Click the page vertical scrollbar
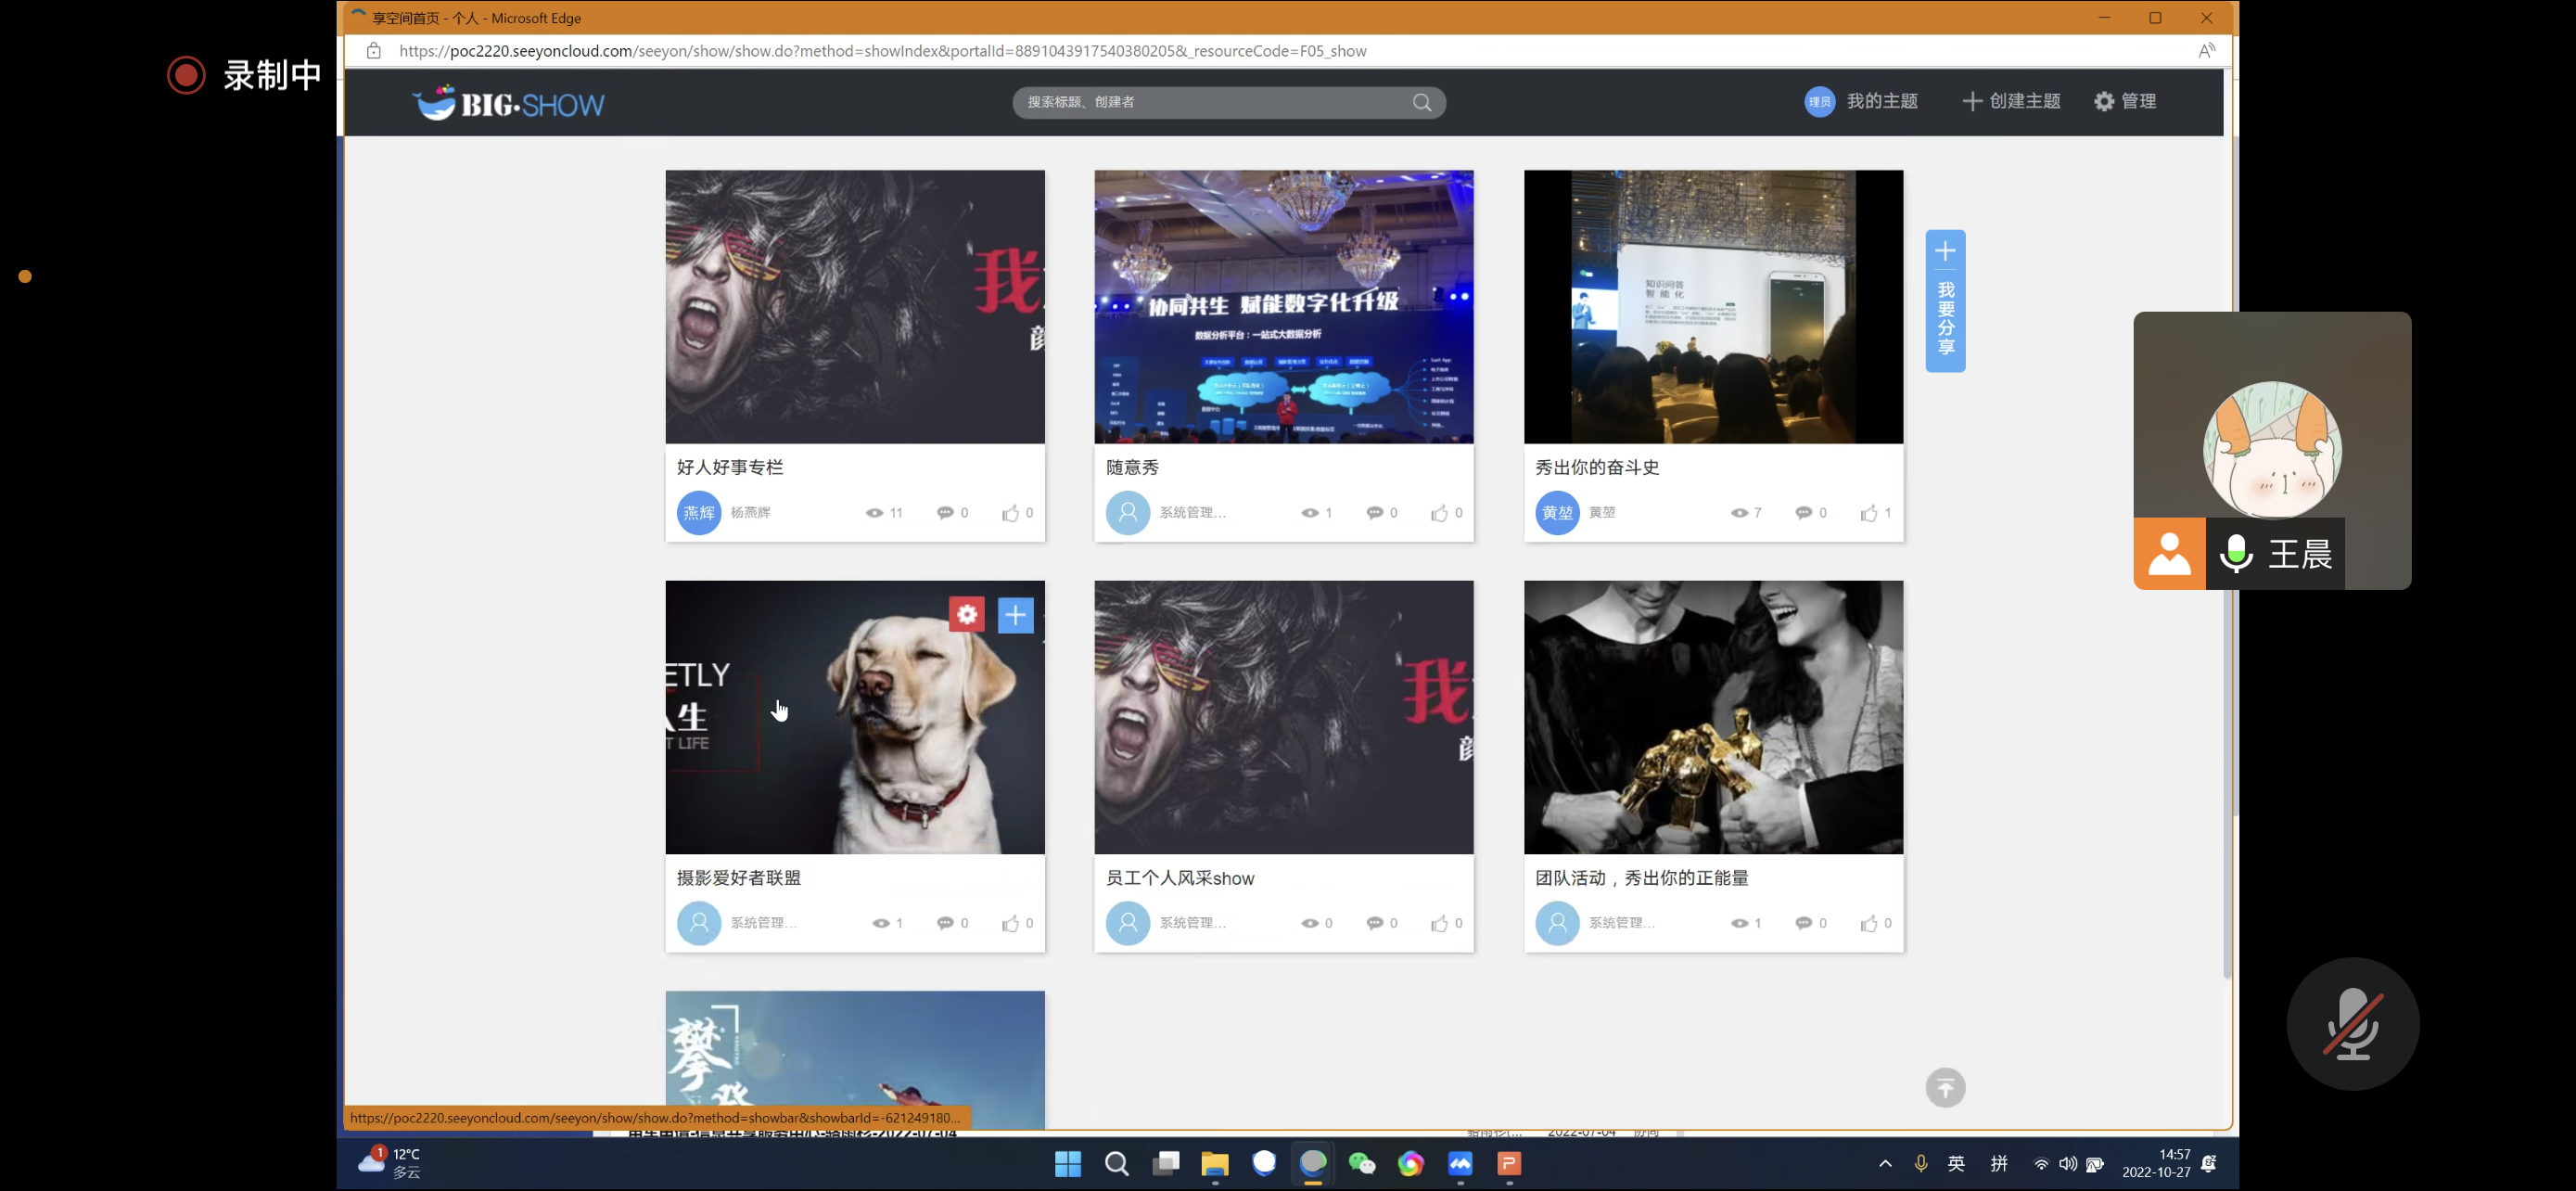This screenshot has width=2576, height=1191. click(x=2227, y=560)
